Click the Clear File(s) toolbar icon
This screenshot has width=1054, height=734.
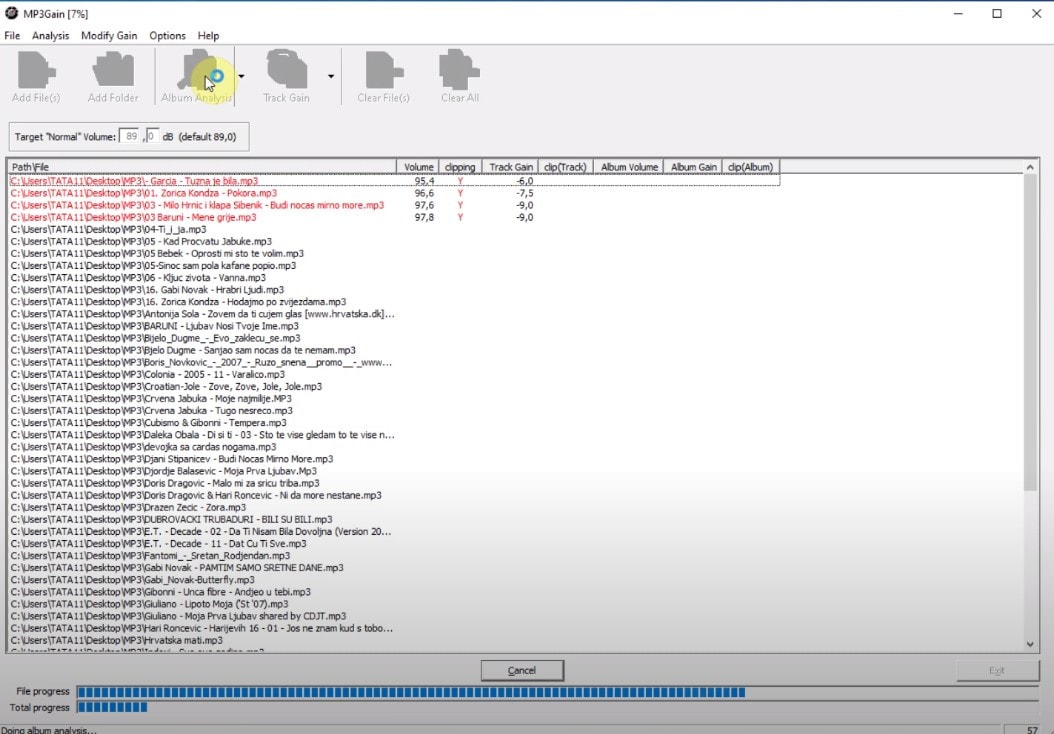(x=383, y=70)
